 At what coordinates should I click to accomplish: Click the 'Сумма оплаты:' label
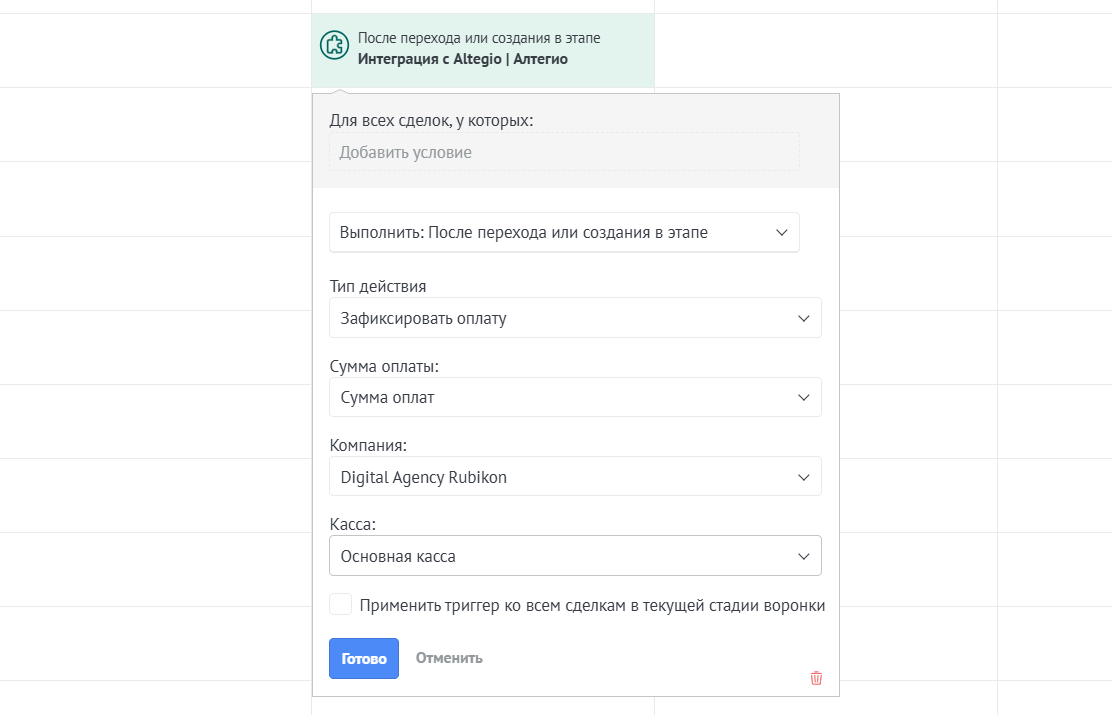[384, 367]
